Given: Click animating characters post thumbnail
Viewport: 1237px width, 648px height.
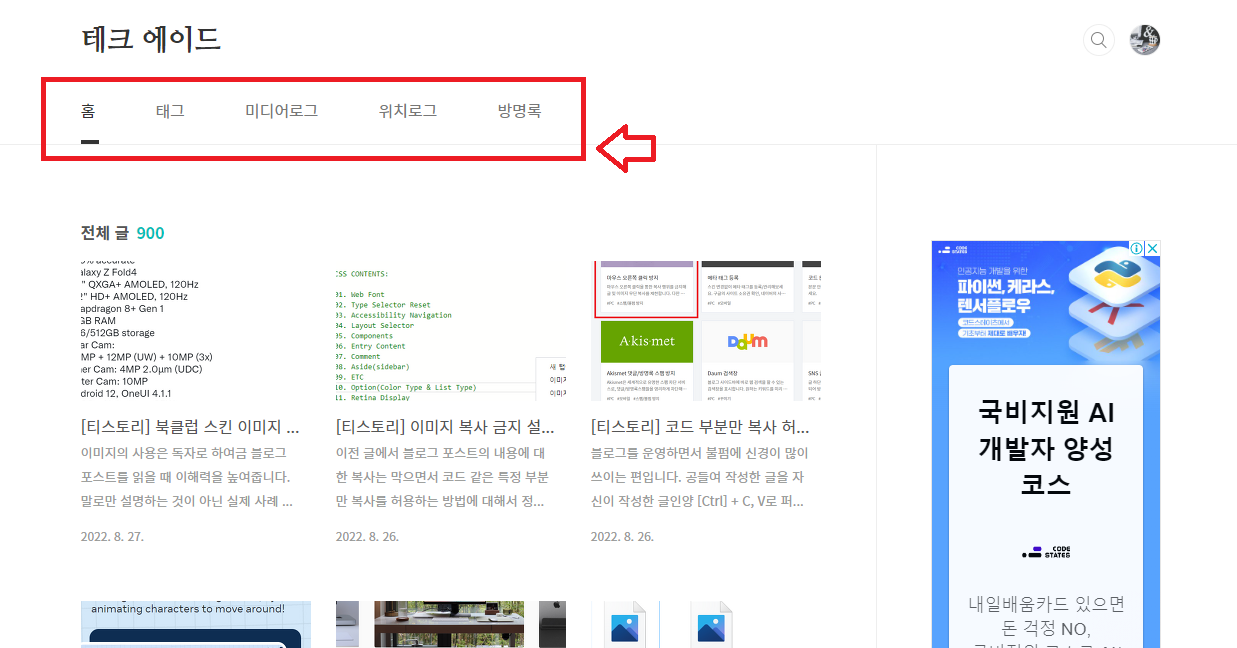Looking at the screenshot, I should [x=196, y=624].
